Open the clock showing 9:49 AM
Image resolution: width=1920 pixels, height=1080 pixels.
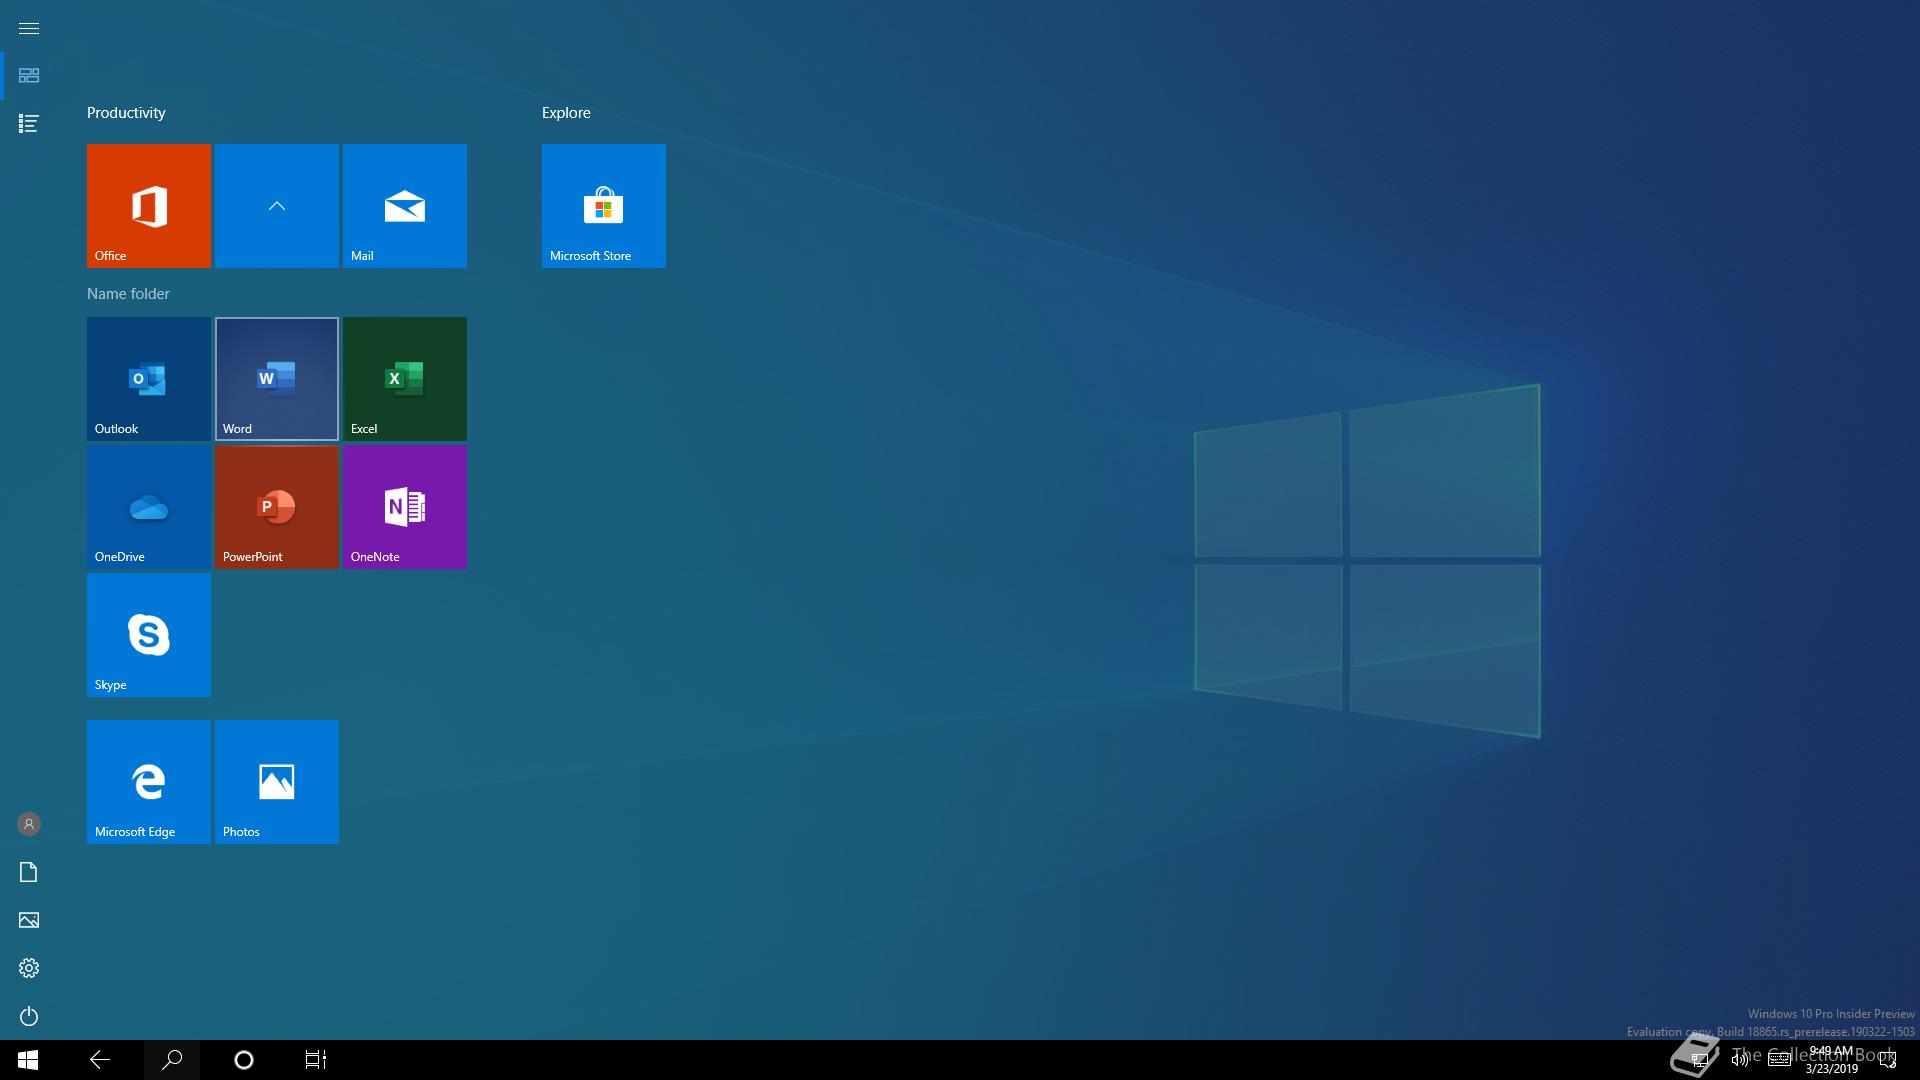click(1831, 1060)
